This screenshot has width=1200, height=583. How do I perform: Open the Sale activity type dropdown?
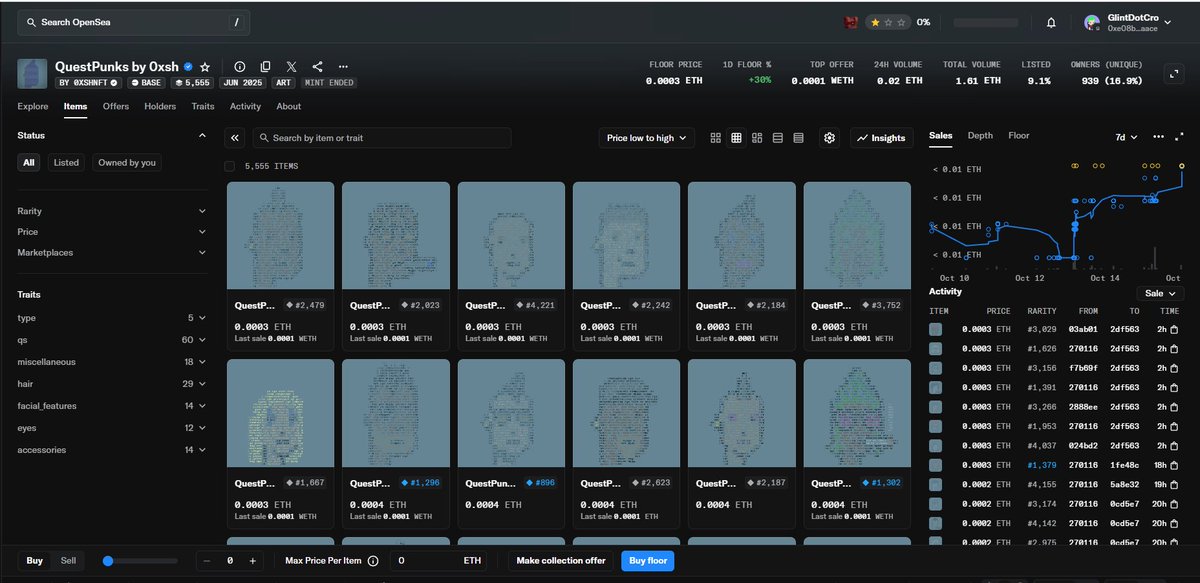coord(1160,293)
